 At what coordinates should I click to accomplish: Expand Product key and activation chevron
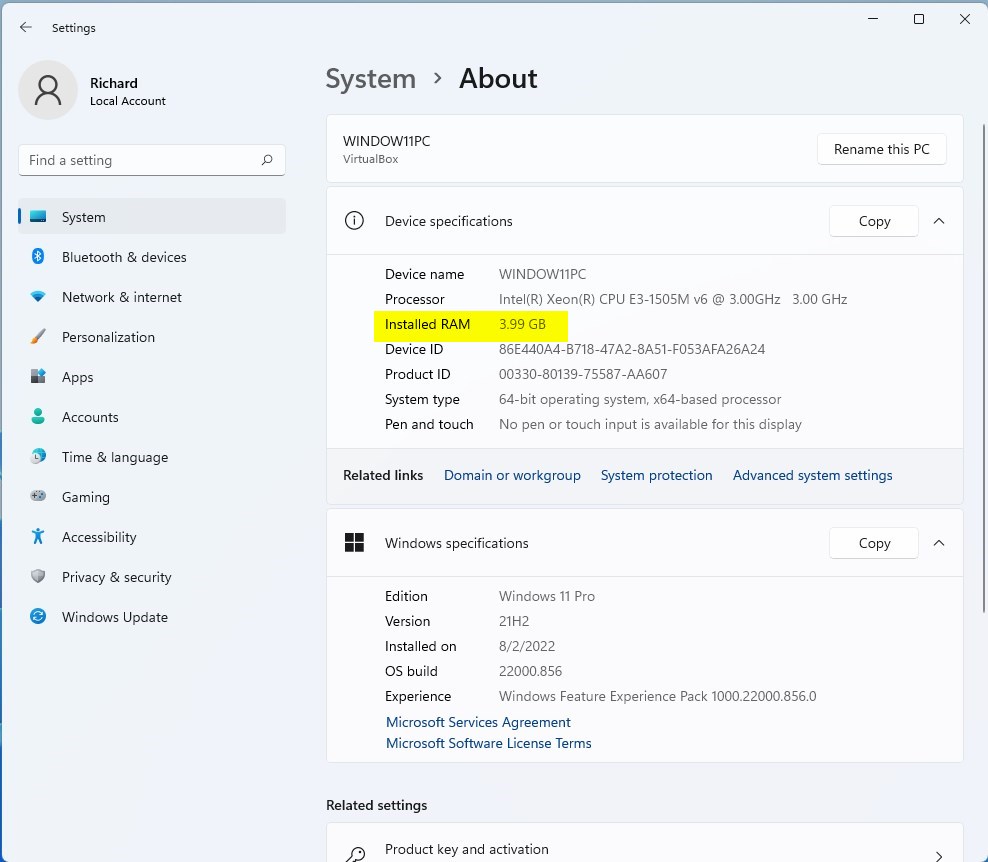(x=938, y=854)
